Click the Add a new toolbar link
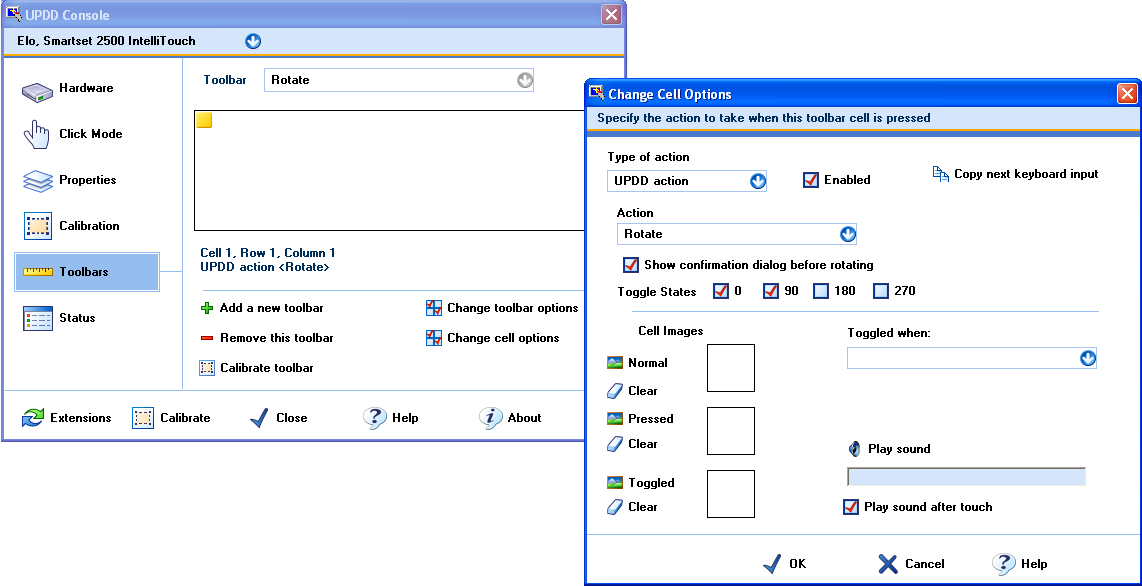The width and height of the screenshot is (1142, 586). pos(272,308)
